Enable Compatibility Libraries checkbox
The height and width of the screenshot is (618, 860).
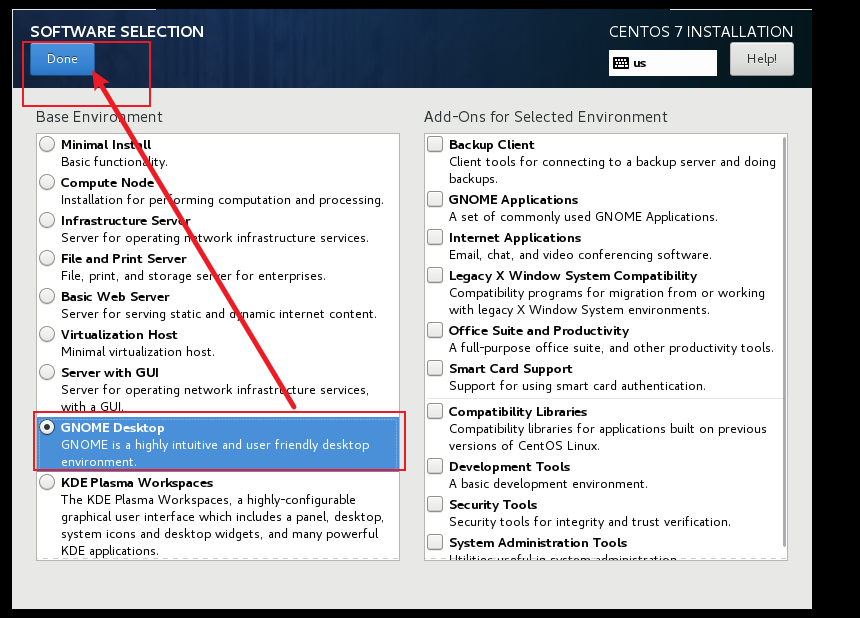(435, 411)
